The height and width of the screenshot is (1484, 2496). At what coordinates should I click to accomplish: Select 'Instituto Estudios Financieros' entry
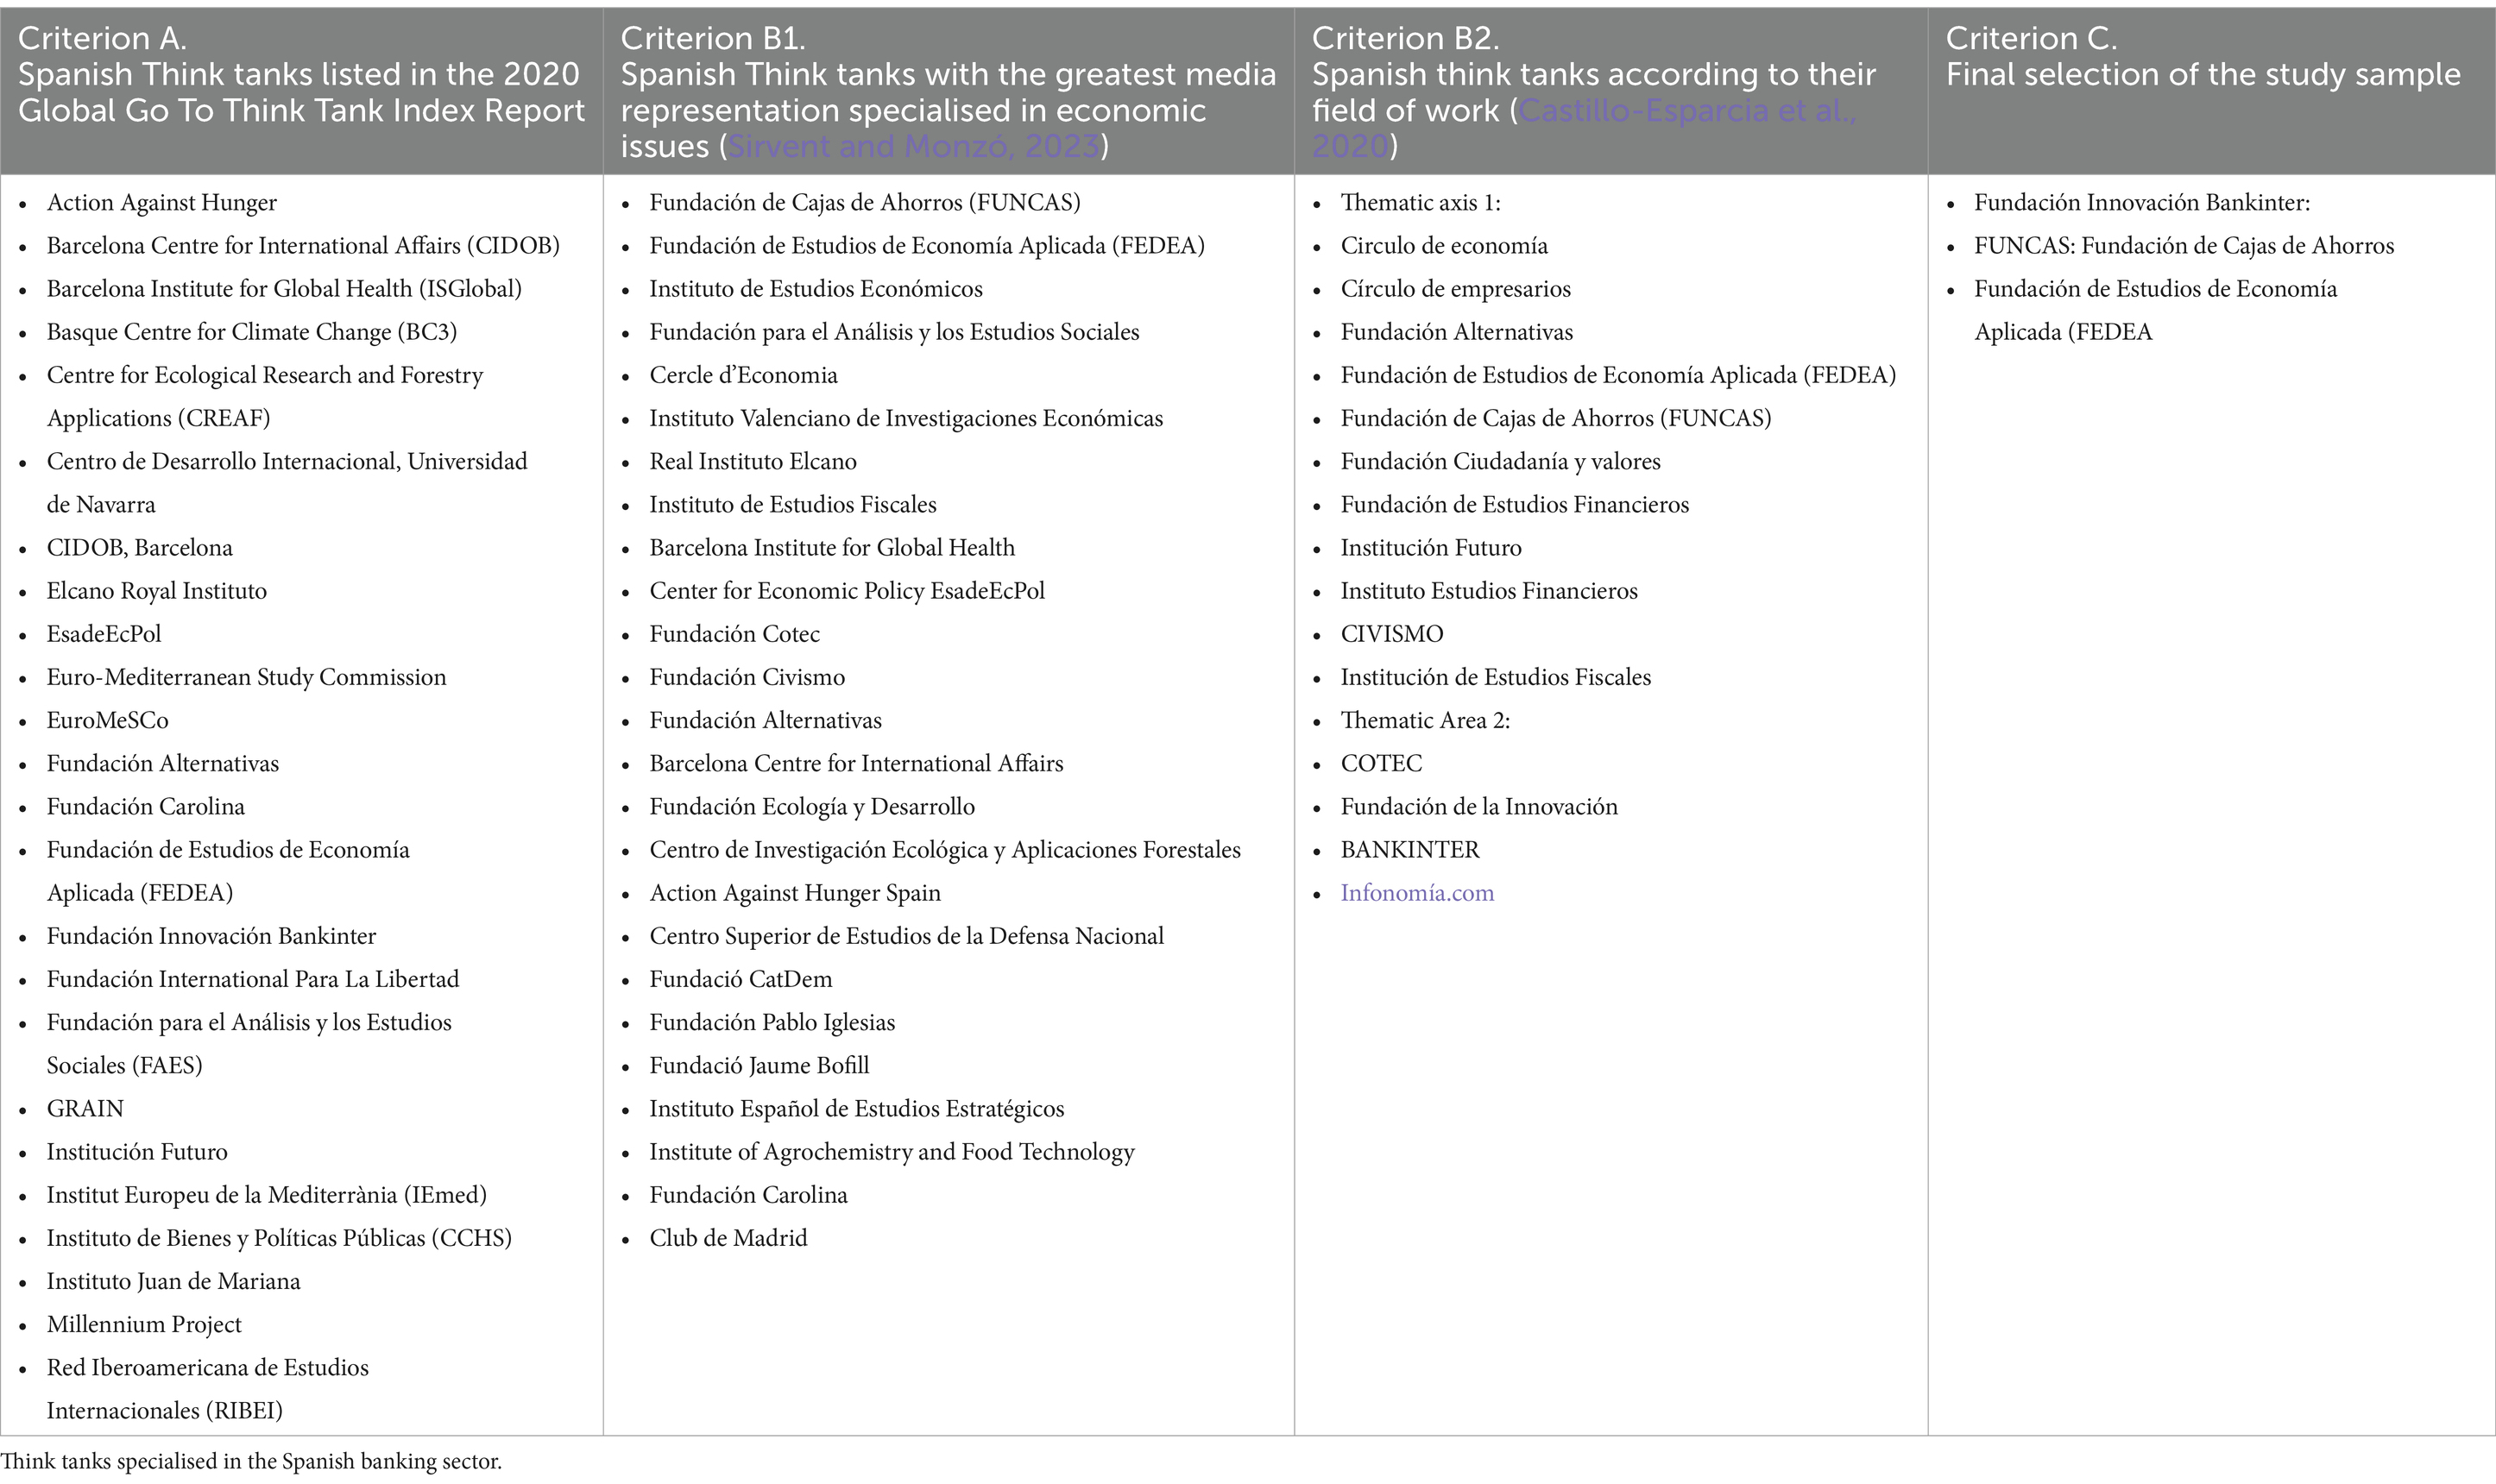coord(1489,591)
